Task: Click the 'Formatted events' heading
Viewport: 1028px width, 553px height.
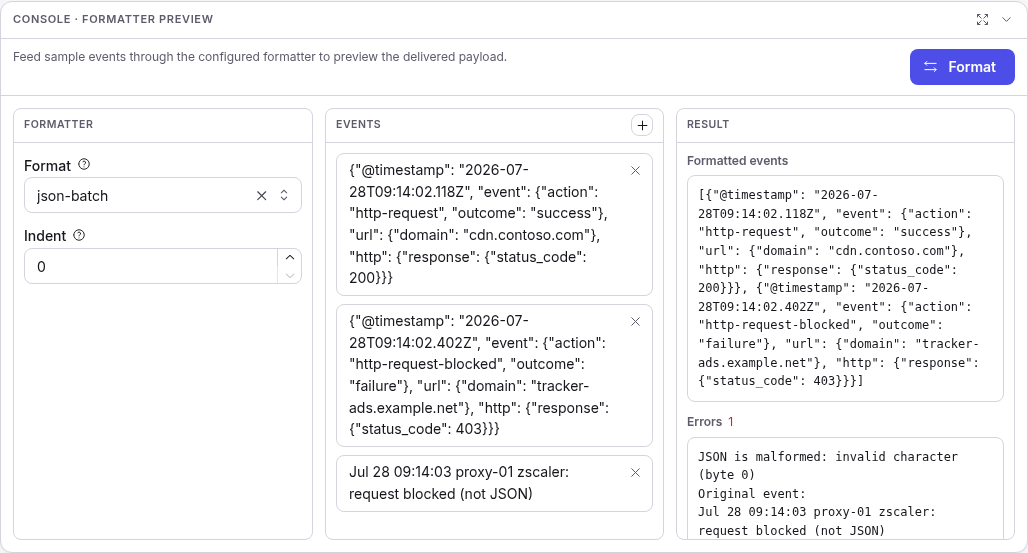Action: [738, 161]
